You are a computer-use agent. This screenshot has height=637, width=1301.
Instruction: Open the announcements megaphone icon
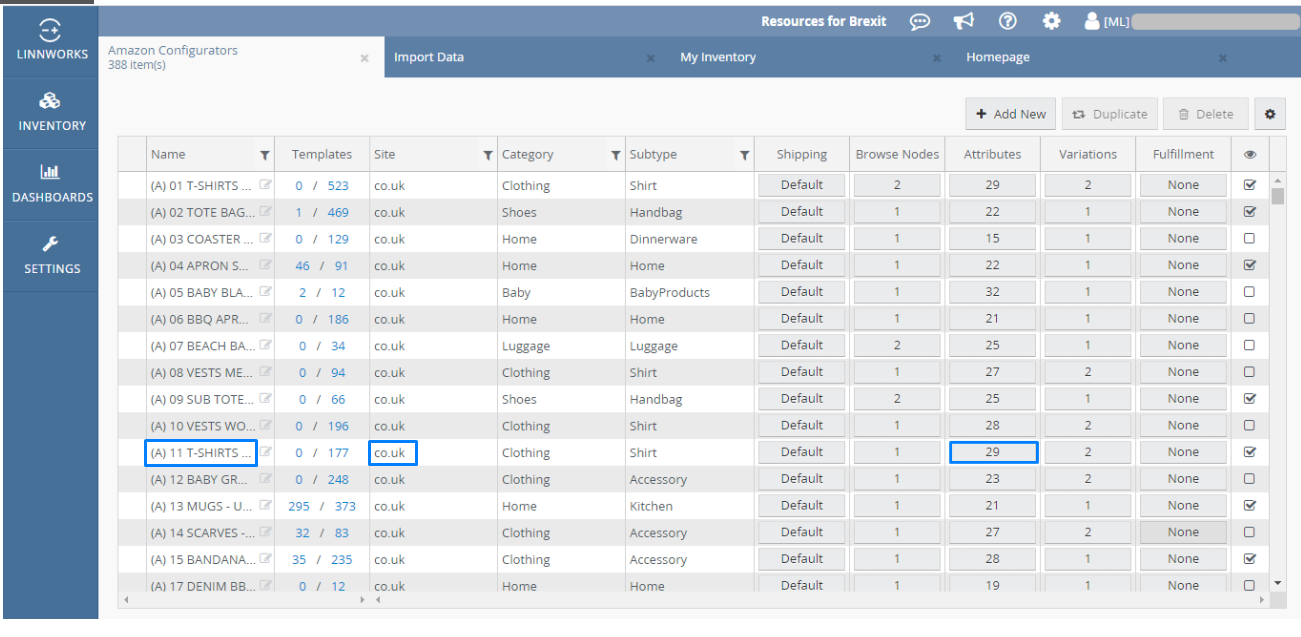coord(963,21)
